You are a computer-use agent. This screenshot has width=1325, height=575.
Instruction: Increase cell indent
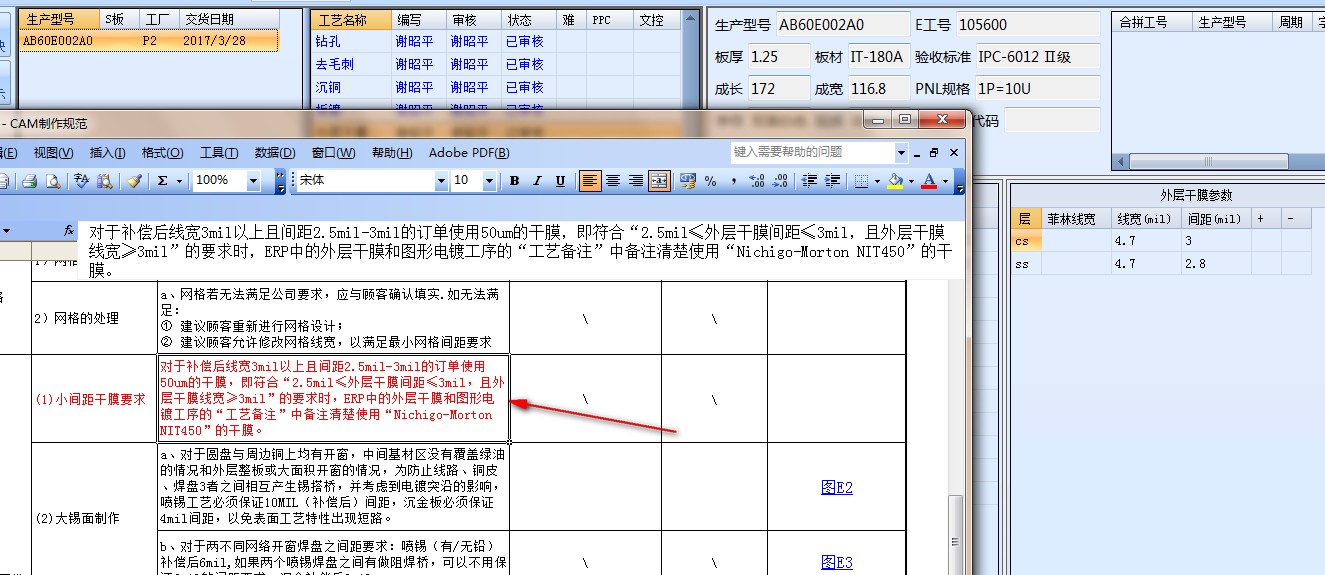click(x=832, y=181)
